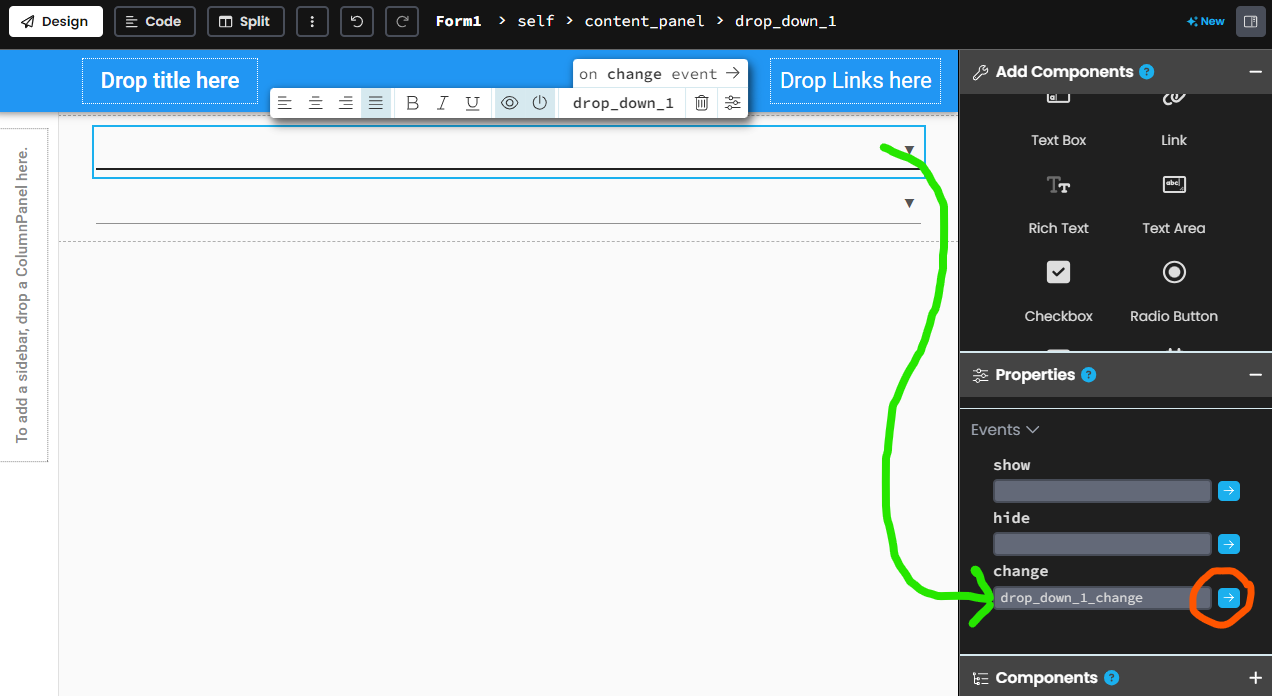Select the Redo icon in the top toolbar
Screen dimensions: 1272x696
(x=402, y=21)
